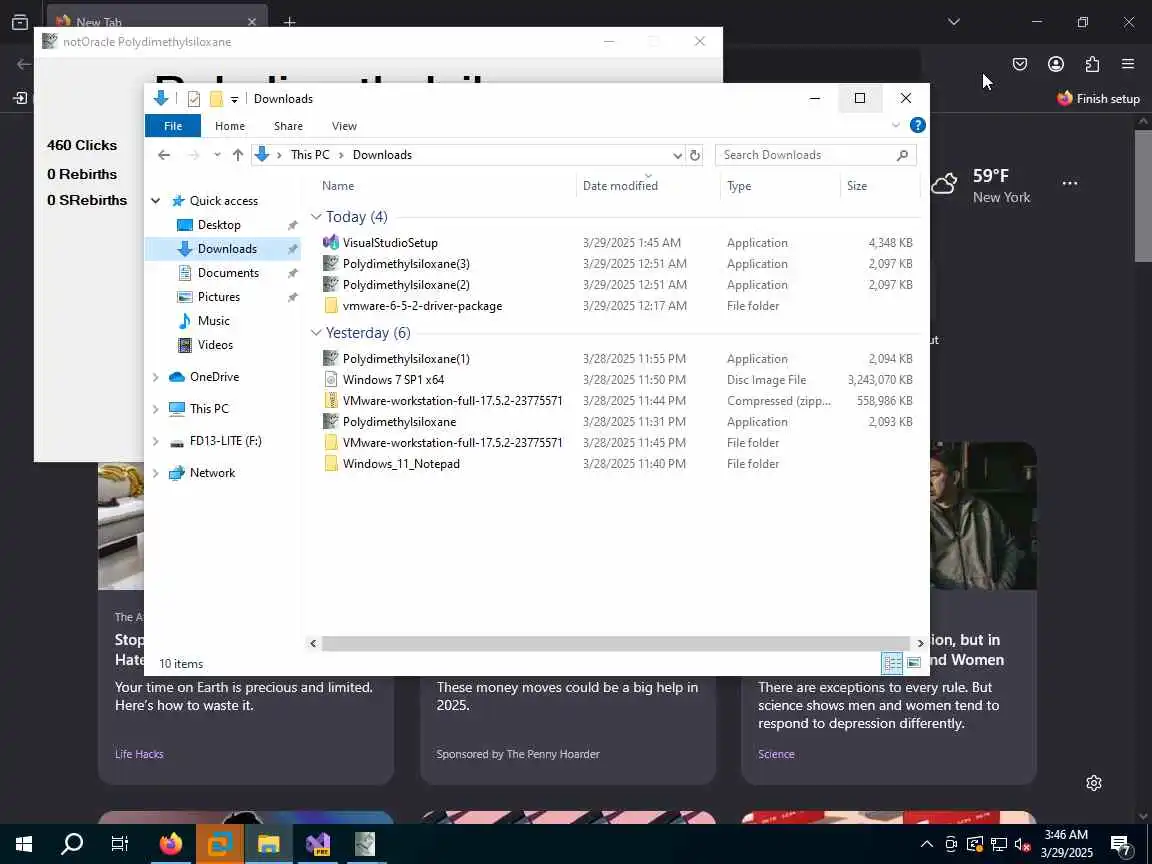Image resolution: width=1152 pixels, height=864 pixels.
Task: Sort by Date modified column header
Action: click(x=649, y=186)
